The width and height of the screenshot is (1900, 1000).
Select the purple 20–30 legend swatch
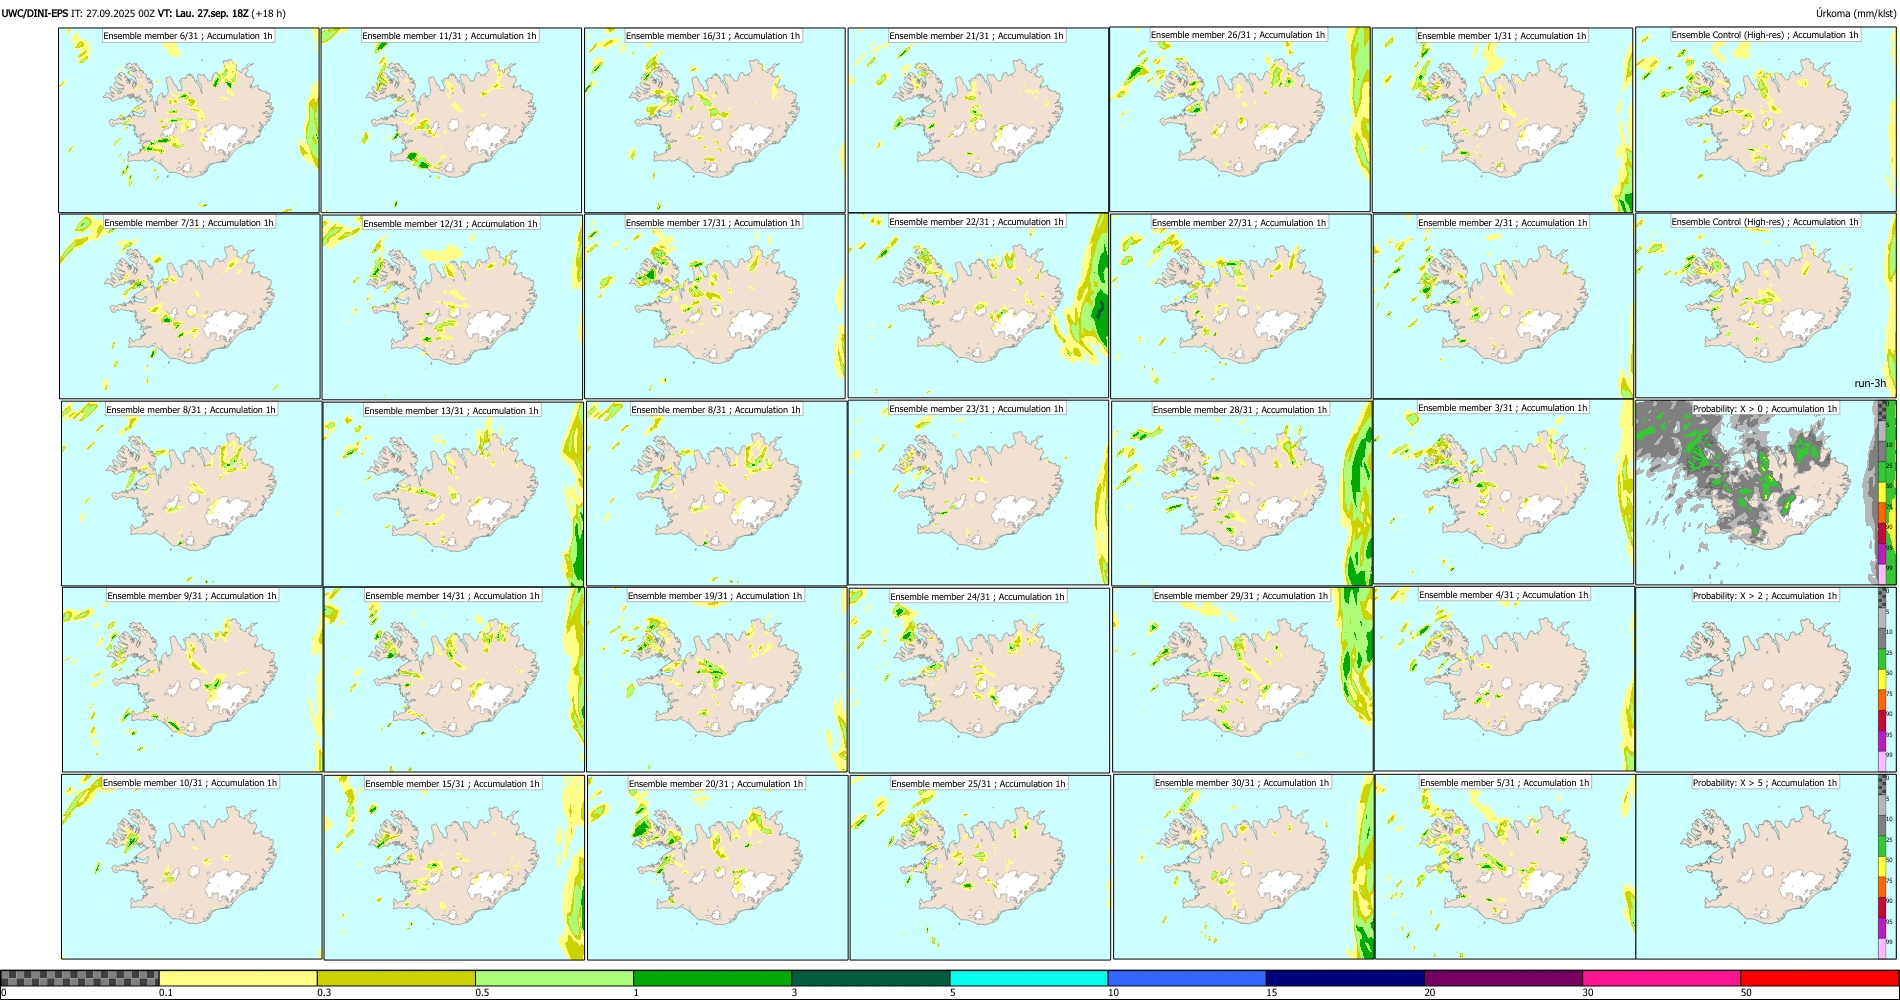click(x=1503, y=978)
